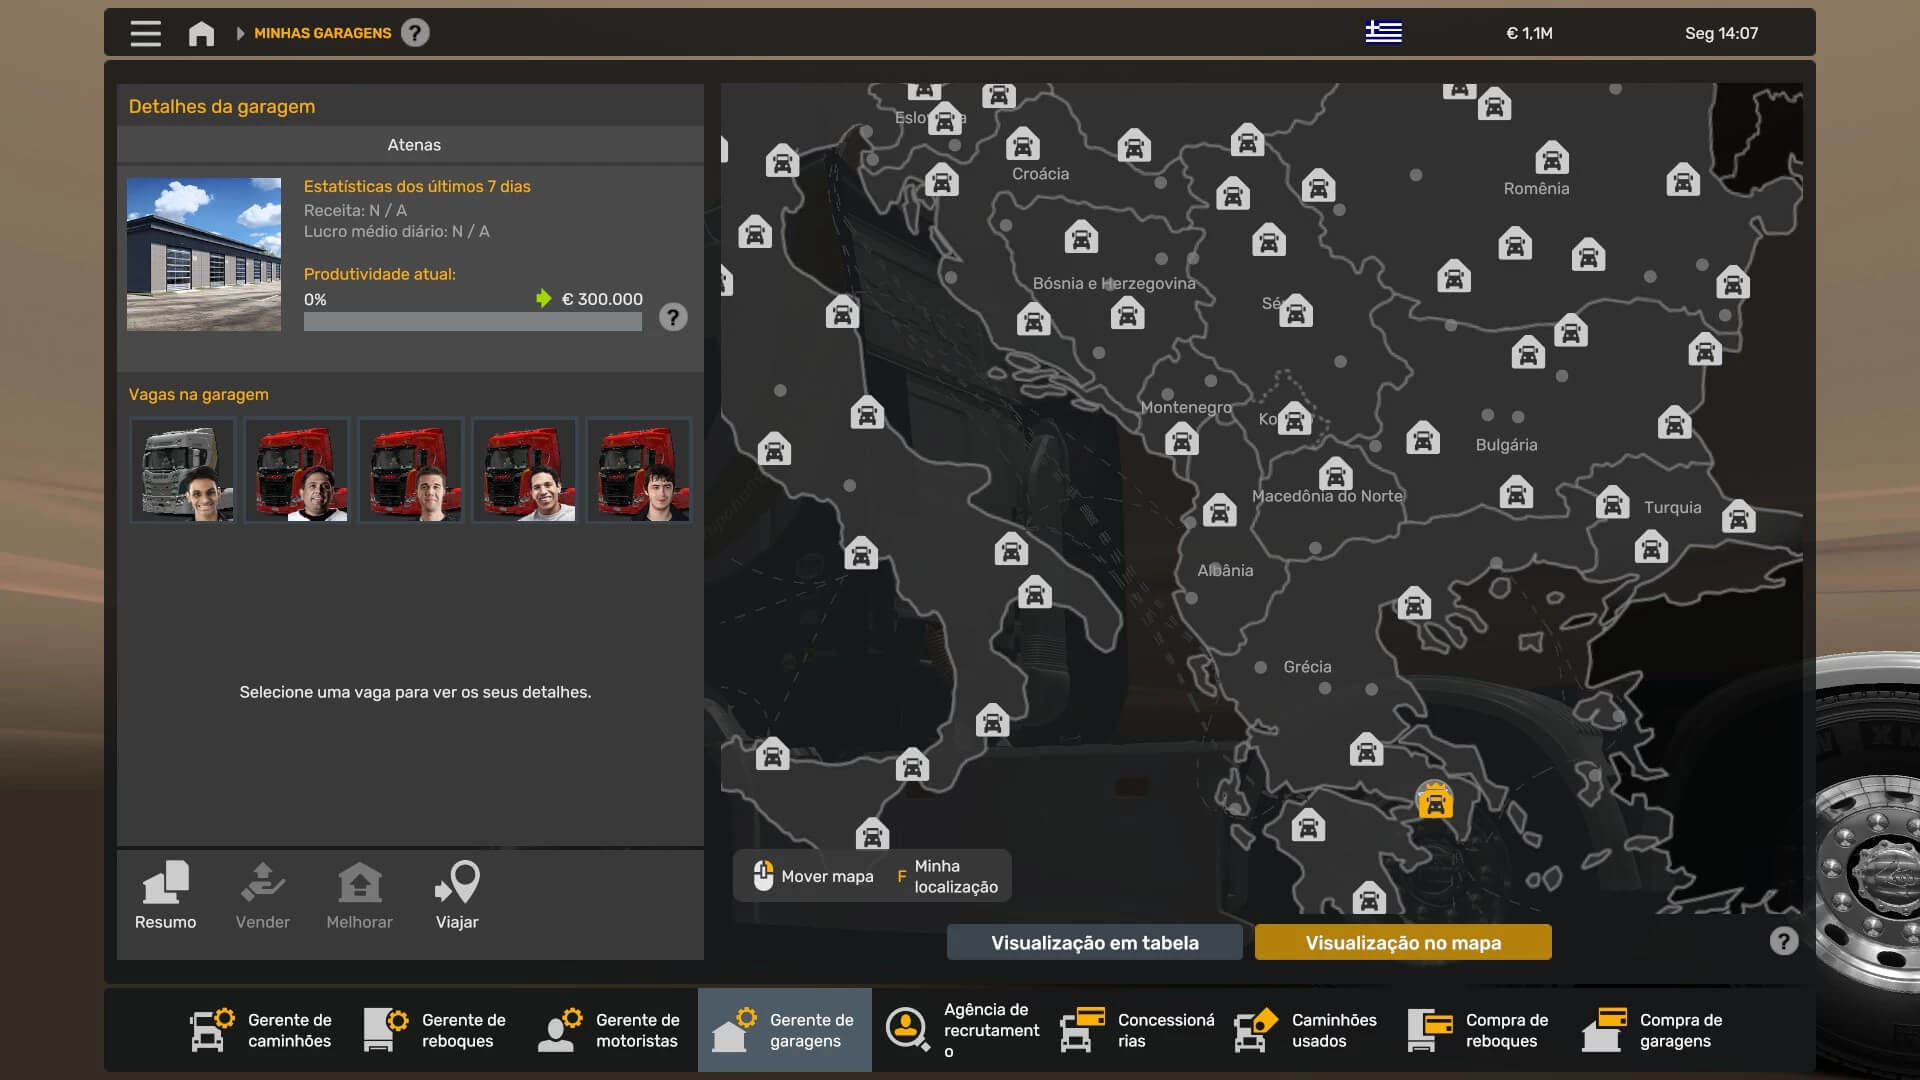Click the Greek flag indicator
Image resolution: width=1920 pixels, height=1080 pixels.
[x=1383, y=33]
